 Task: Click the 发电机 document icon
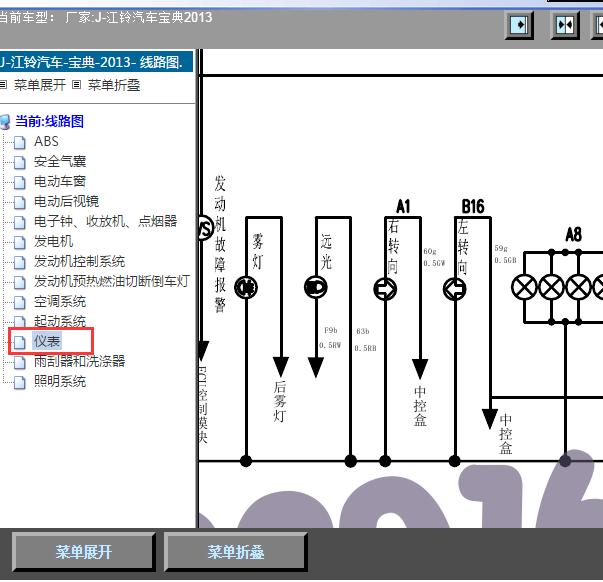pyautogui.click(x=20, y=242)
